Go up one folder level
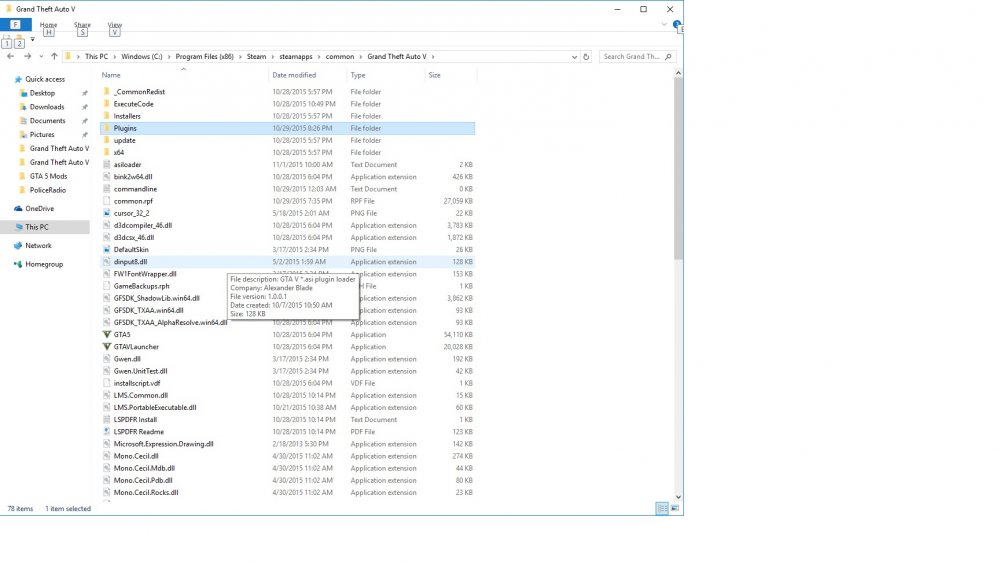The height and width of the screenshot is (562, 1000). coord(54,56)
